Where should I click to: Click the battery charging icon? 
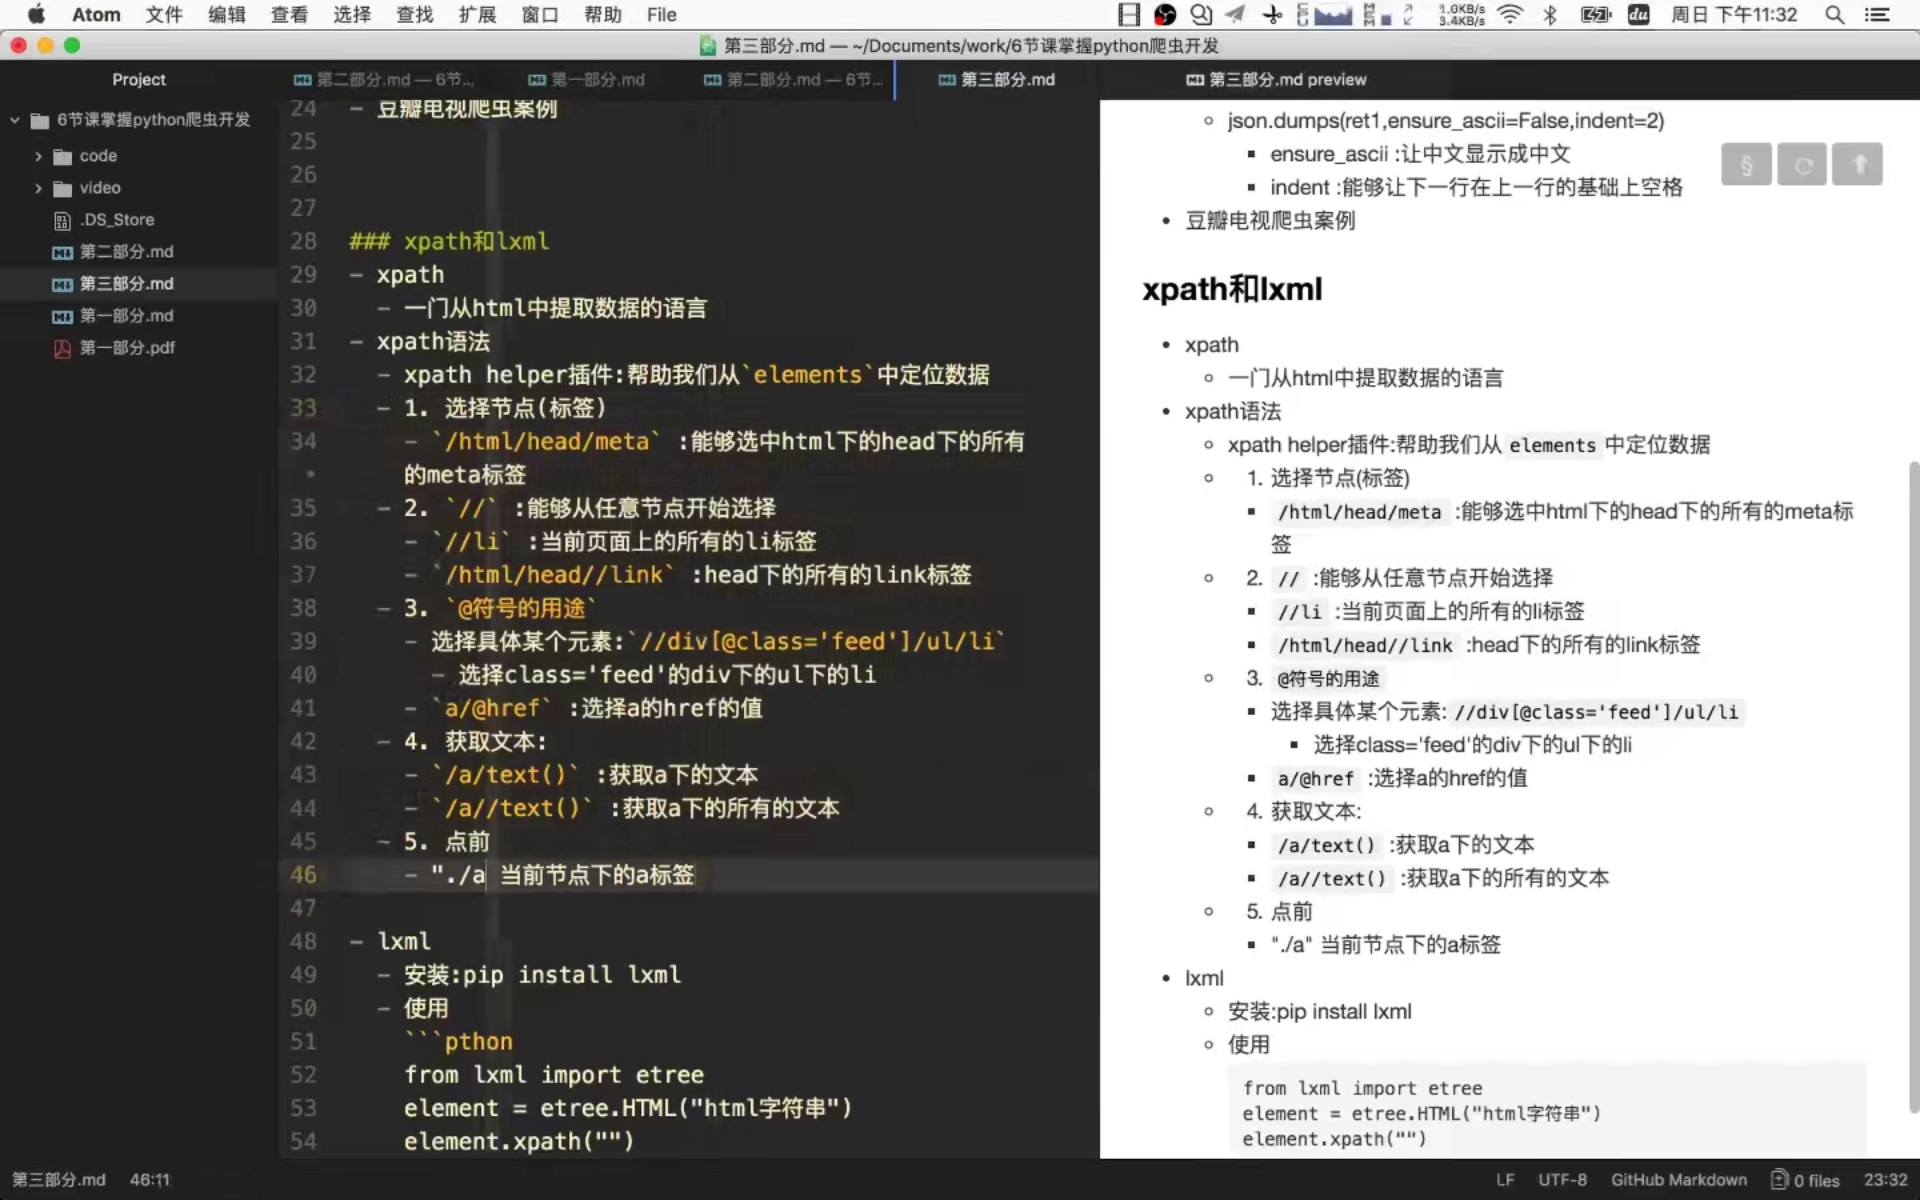point(1595,14)
